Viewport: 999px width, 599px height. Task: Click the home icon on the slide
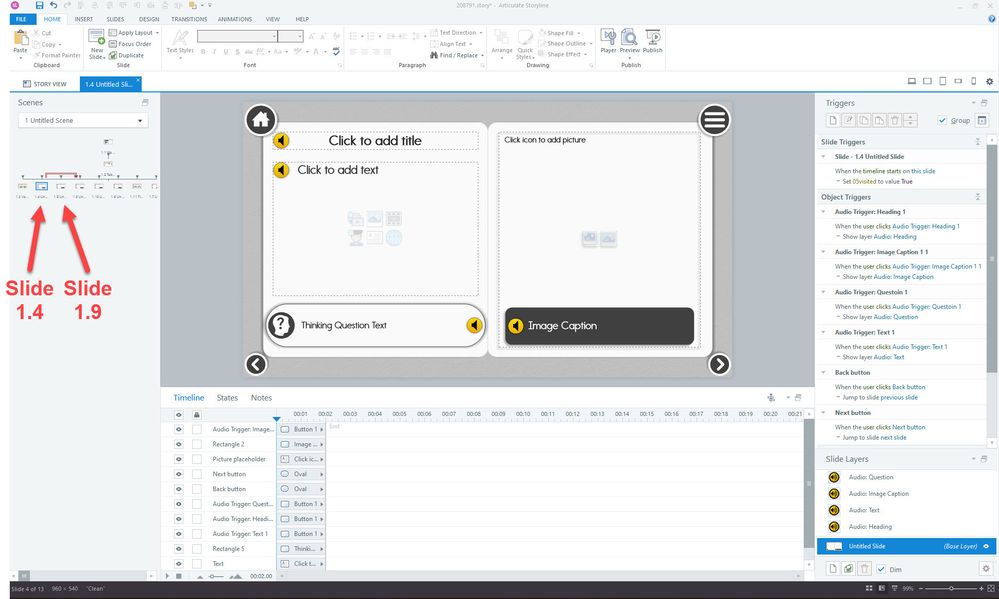pos(261,120)
